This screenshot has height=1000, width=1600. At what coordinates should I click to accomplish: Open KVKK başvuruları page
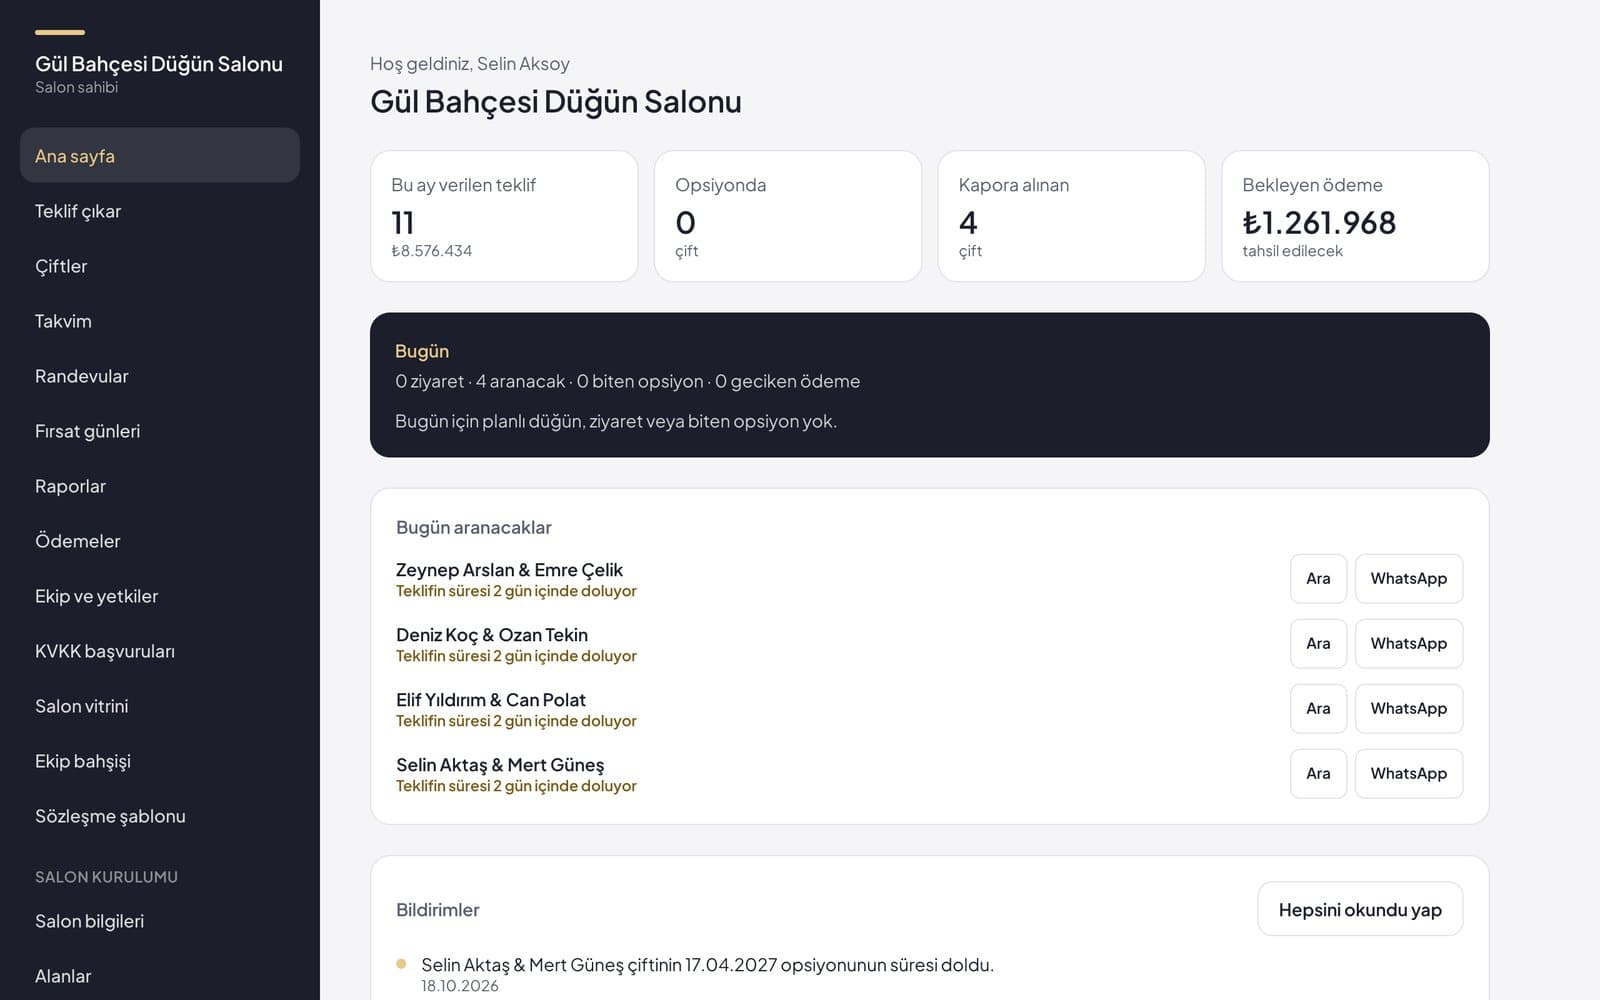(x=160, y=651)
